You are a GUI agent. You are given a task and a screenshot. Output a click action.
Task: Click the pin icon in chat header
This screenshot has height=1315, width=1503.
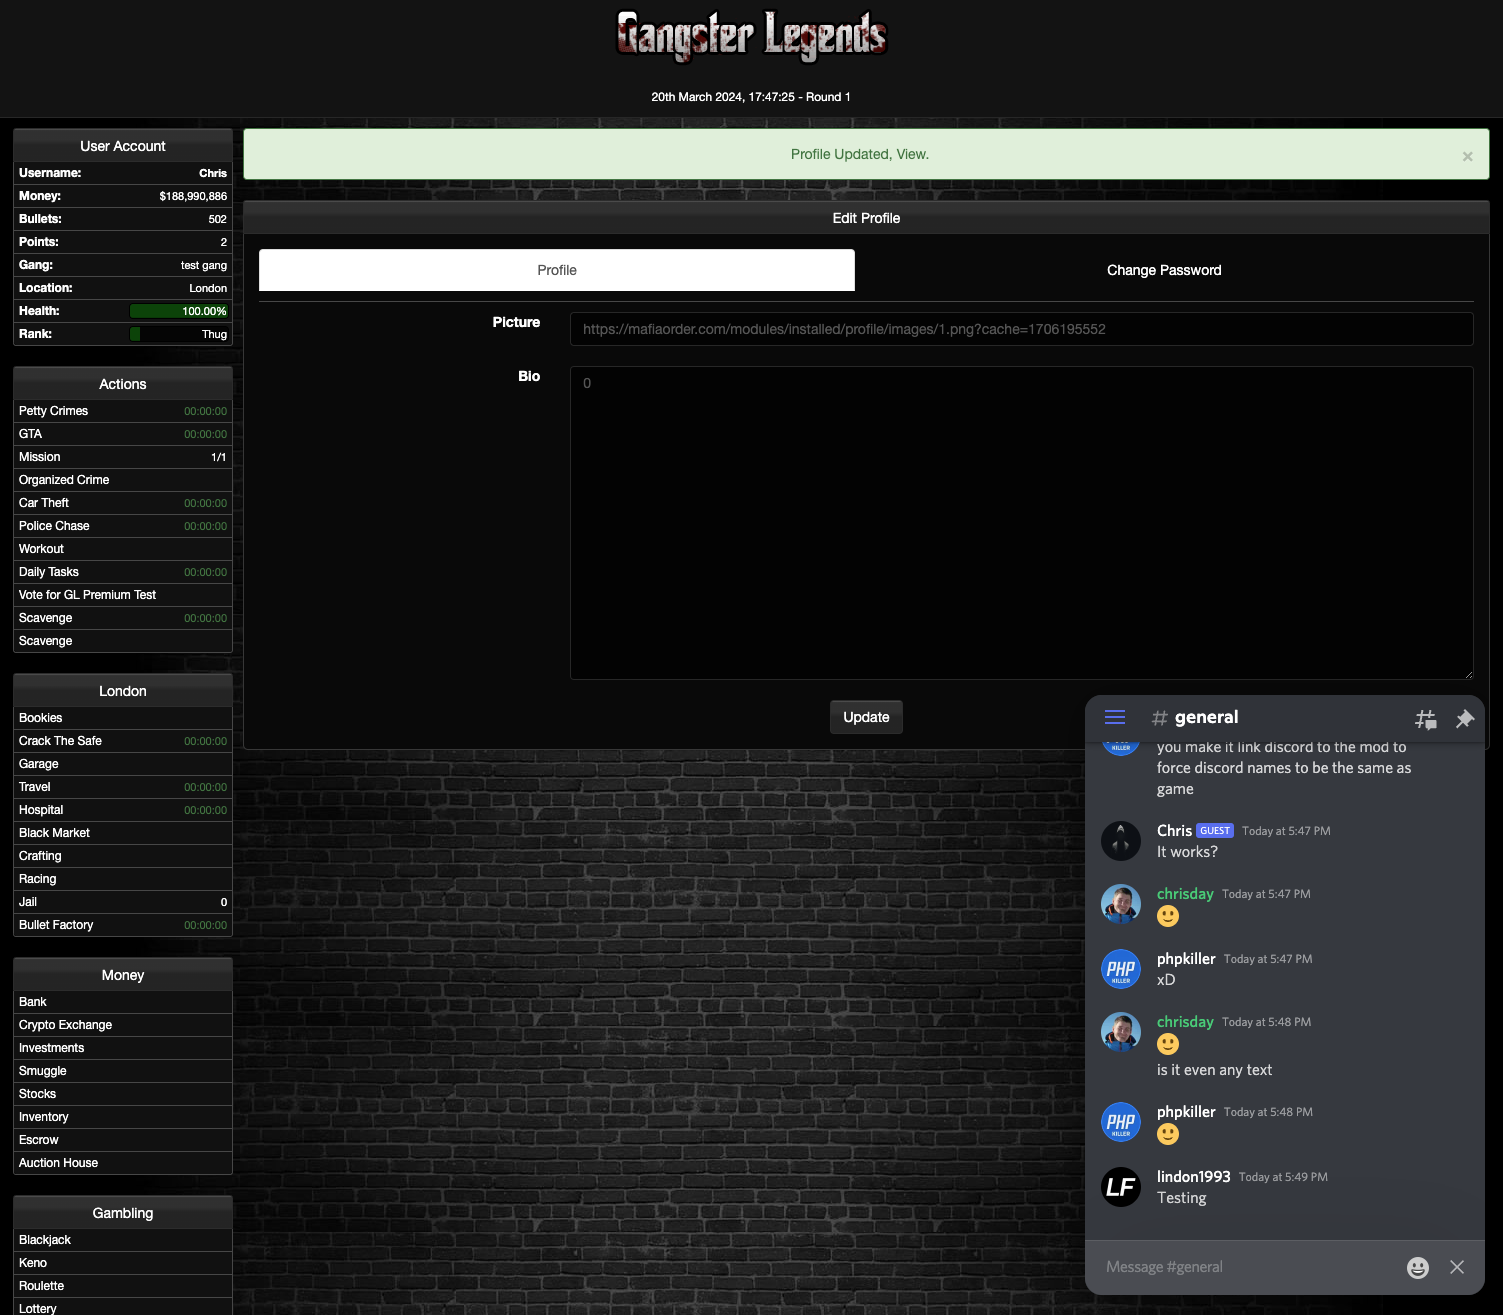[1464, 718]
